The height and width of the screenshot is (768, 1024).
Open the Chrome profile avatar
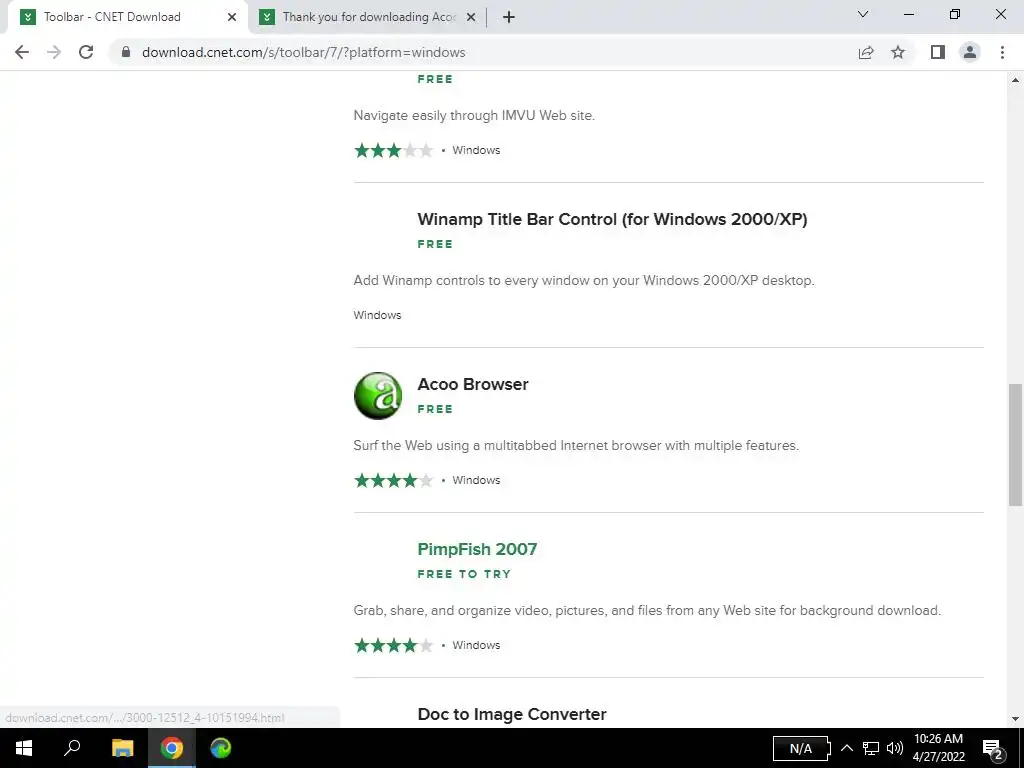pyautogui.click(x=970, y=52)
